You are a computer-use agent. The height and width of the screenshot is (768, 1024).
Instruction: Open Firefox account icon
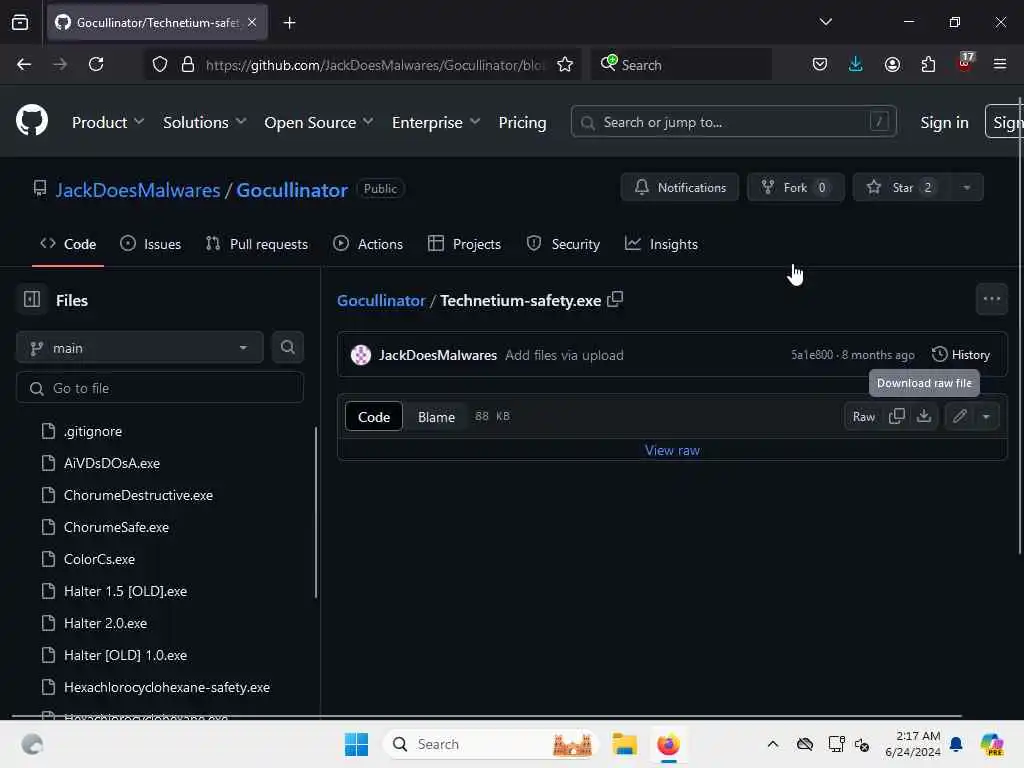[x=892, y=64]
